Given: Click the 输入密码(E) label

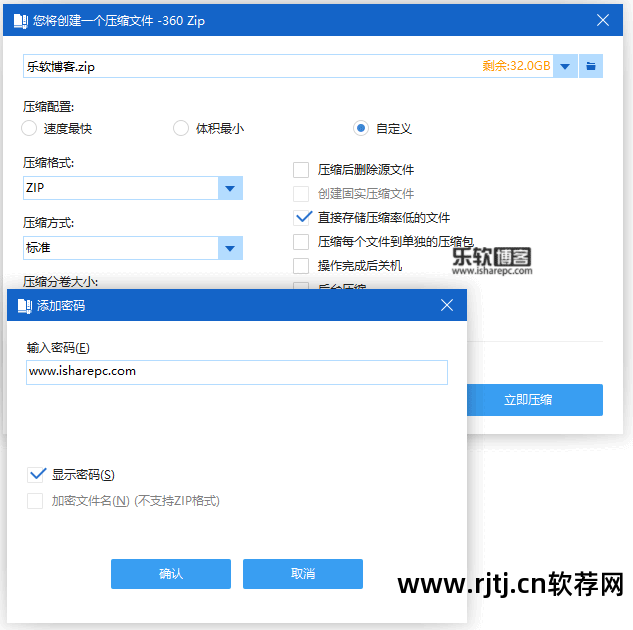Looking at the screenshot, I should coord(58,347).
